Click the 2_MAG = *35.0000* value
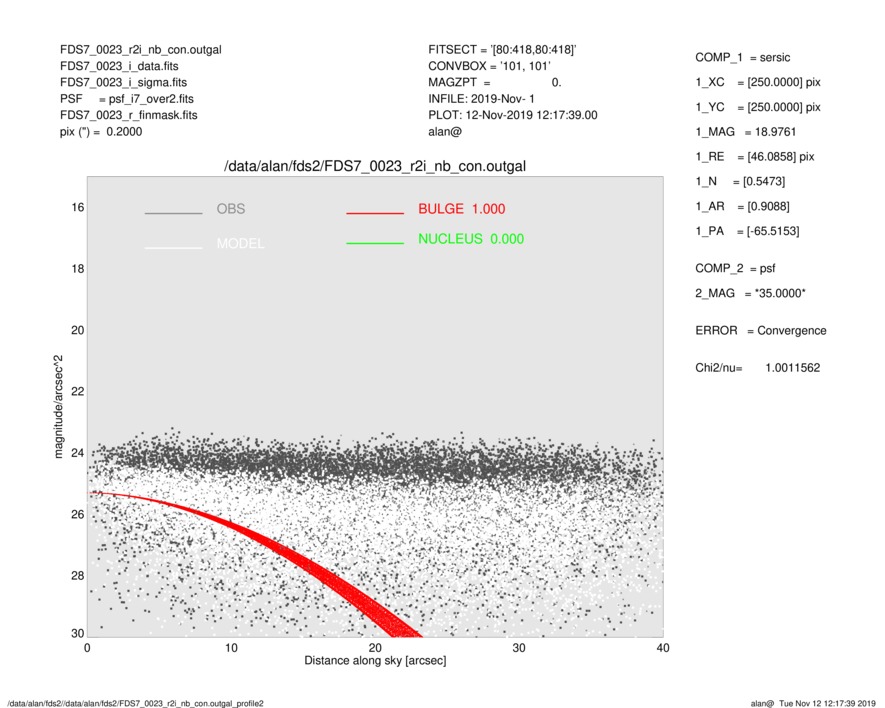885x708 pixels. point(750,294)
